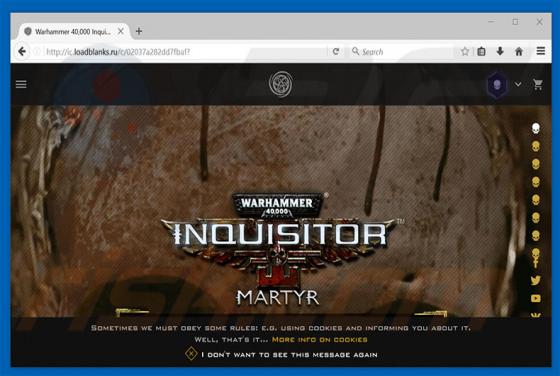Open the YouTube link in sidebar
Screen dimensions: 560x376
[536, 298]
